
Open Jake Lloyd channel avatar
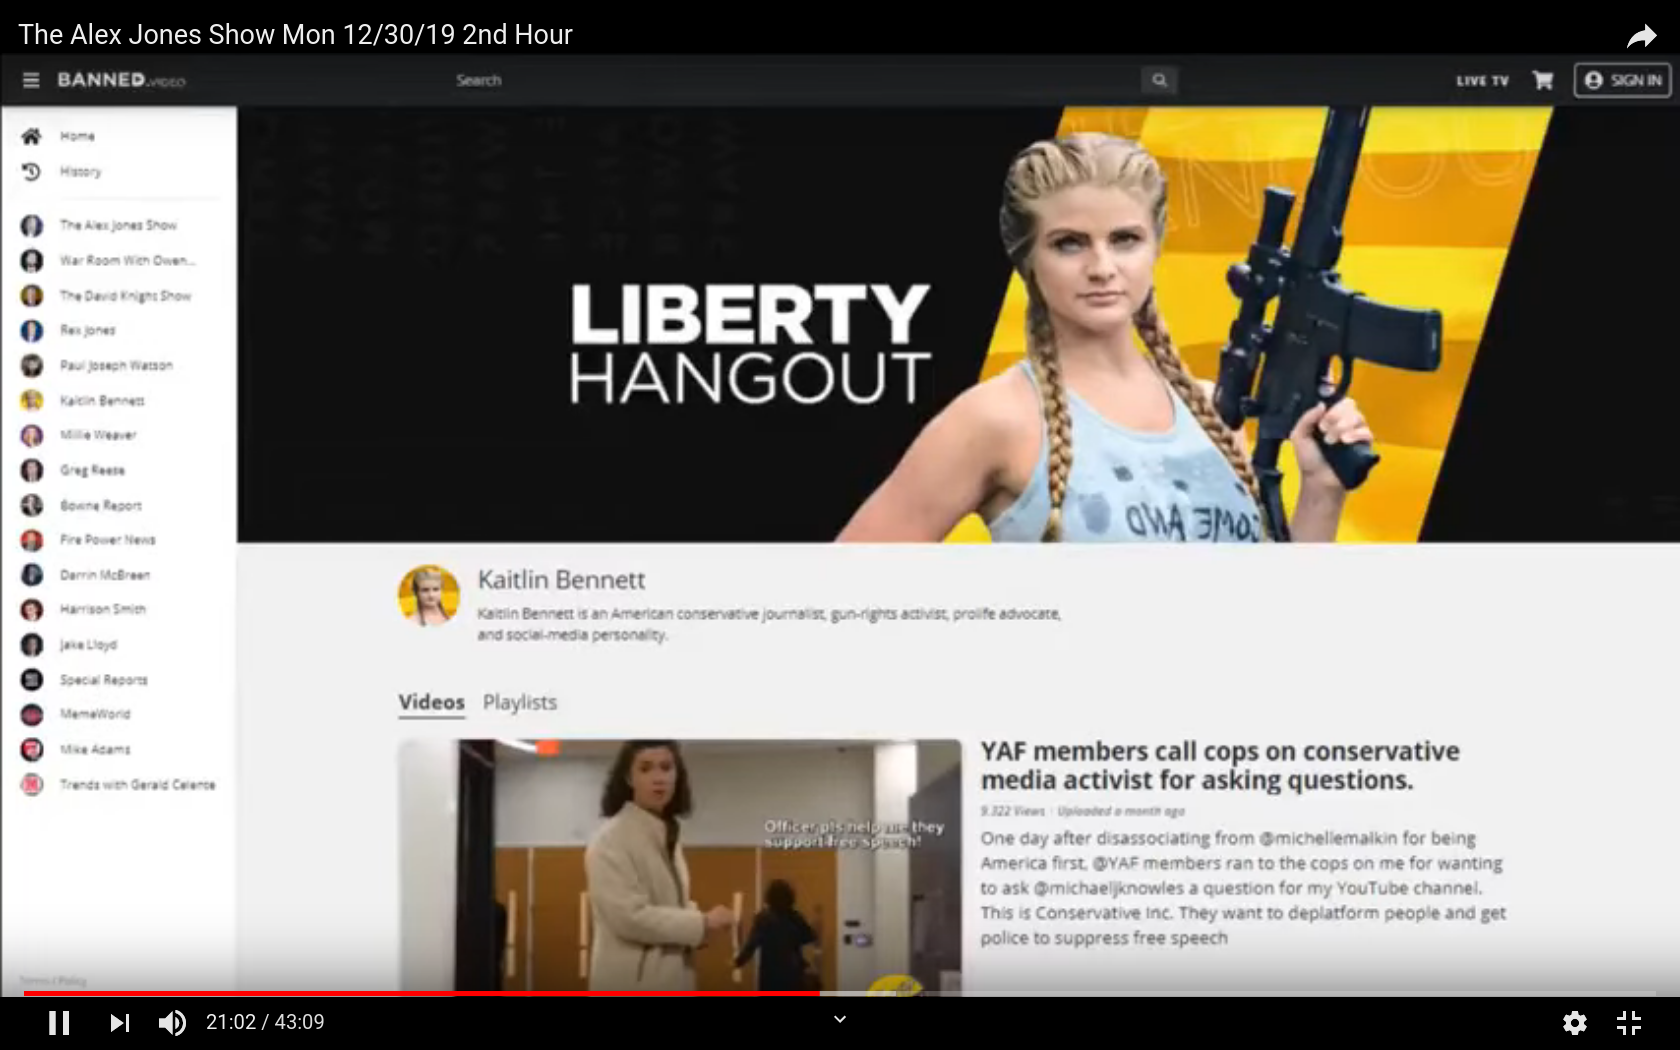(x=32, y=645)
